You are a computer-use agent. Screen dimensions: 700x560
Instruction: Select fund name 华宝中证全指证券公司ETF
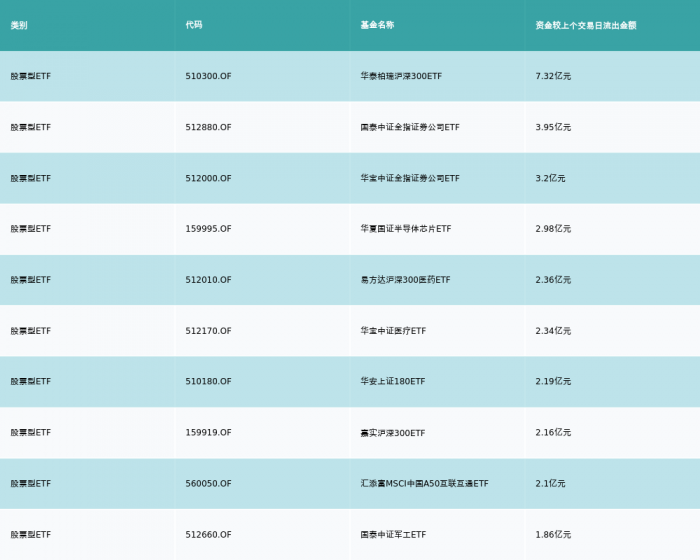pos(410,178)
